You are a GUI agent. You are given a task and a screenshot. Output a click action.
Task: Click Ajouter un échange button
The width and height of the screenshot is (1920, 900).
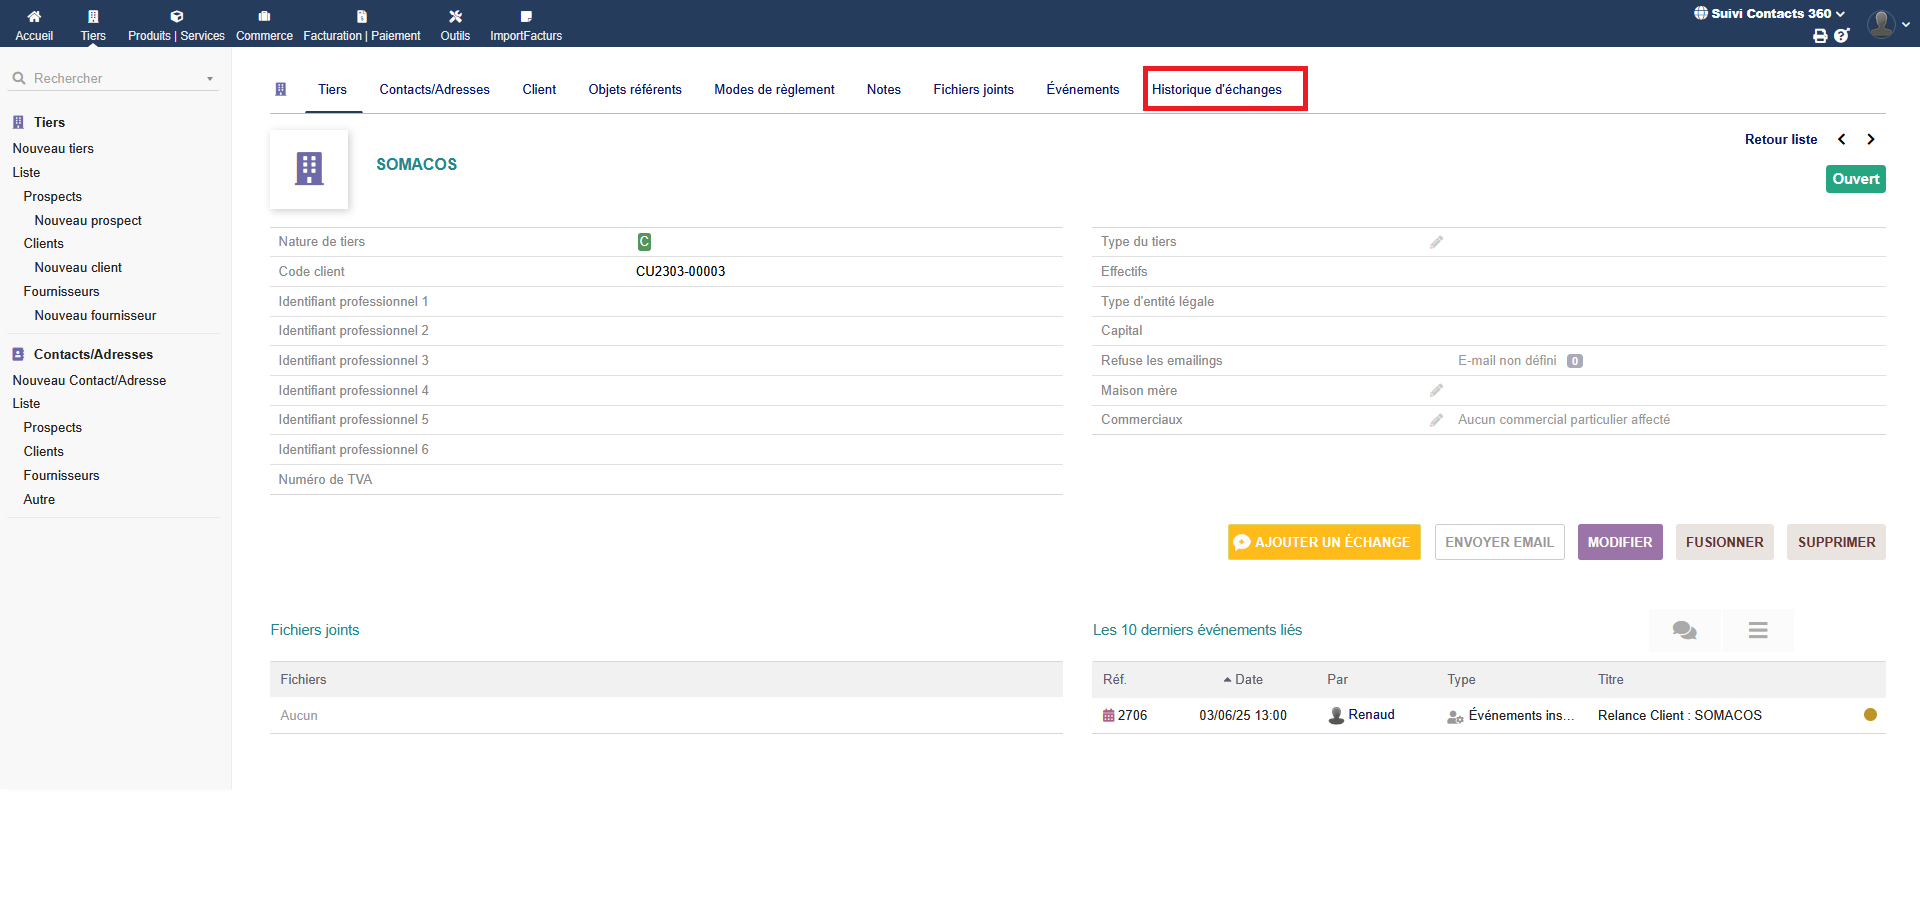click(x=1323, y=542)
